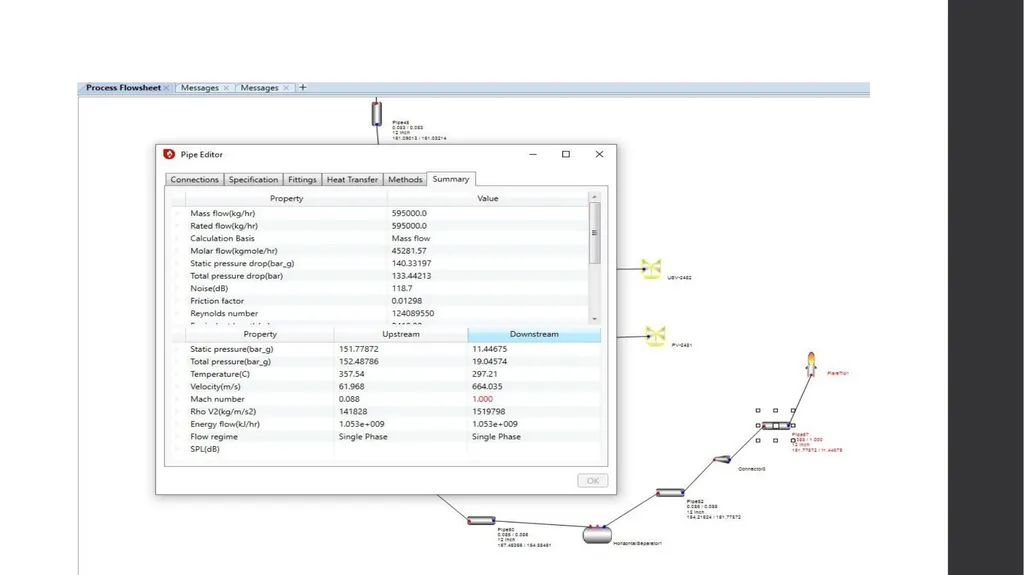Click the Pipe52 label text on flowsheet
Image resolution: width=1024 pixels, height=575 pixels.
pos(713,509)
